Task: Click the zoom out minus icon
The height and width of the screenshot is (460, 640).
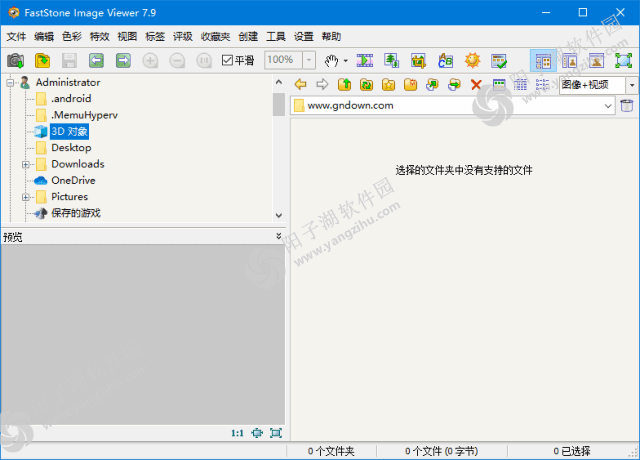Action: click(177, 61)
